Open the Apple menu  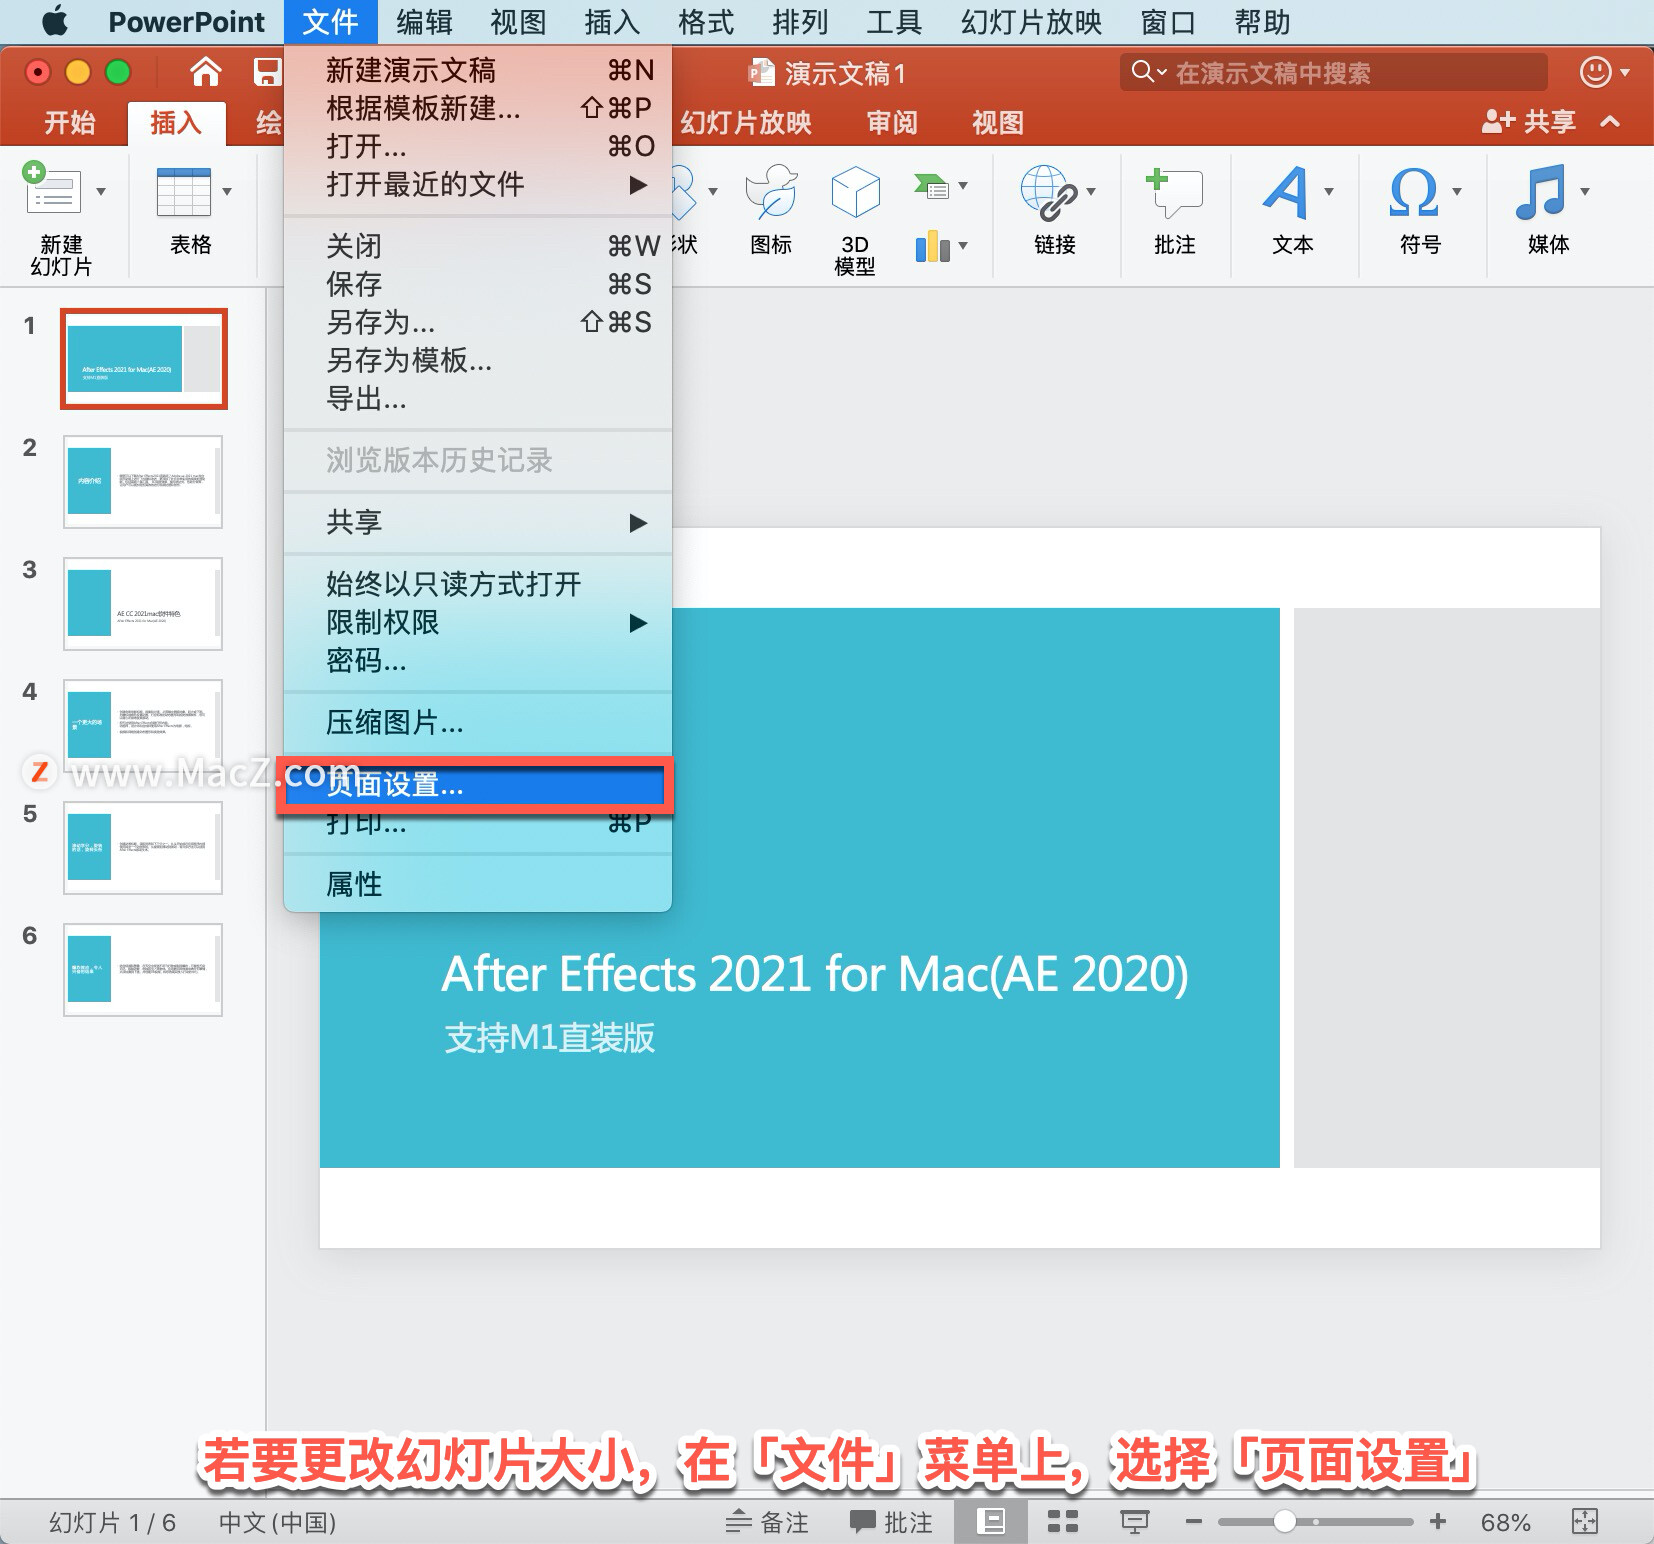pos(55,21)
